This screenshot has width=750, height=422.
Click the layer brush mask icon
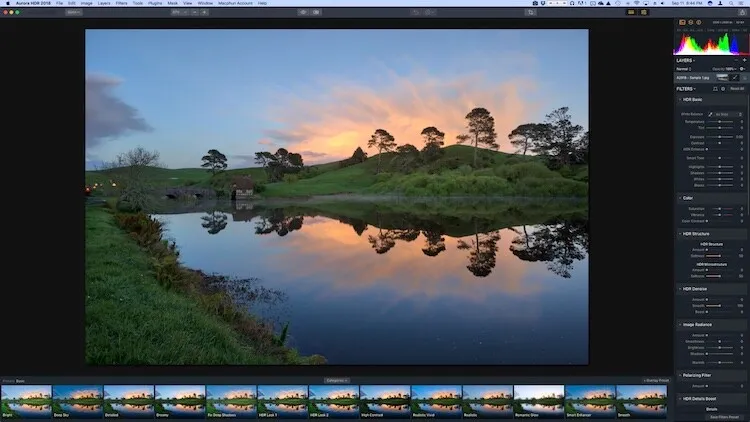click(x=733, y=77)
